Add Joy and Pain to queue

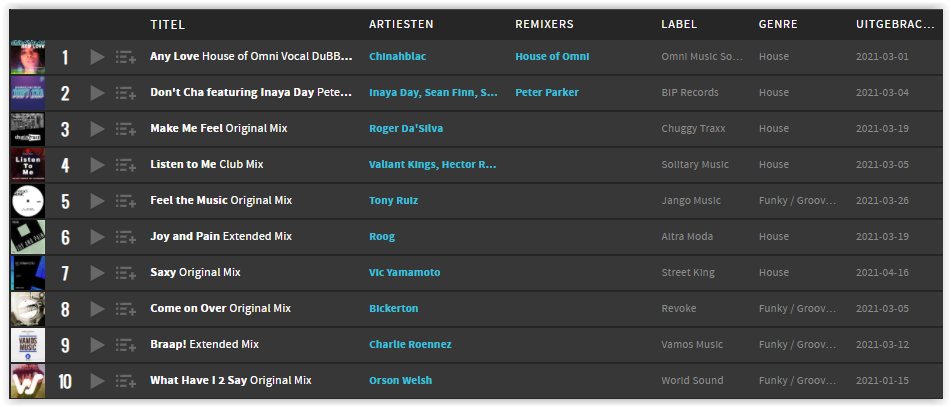coord(126,237)
